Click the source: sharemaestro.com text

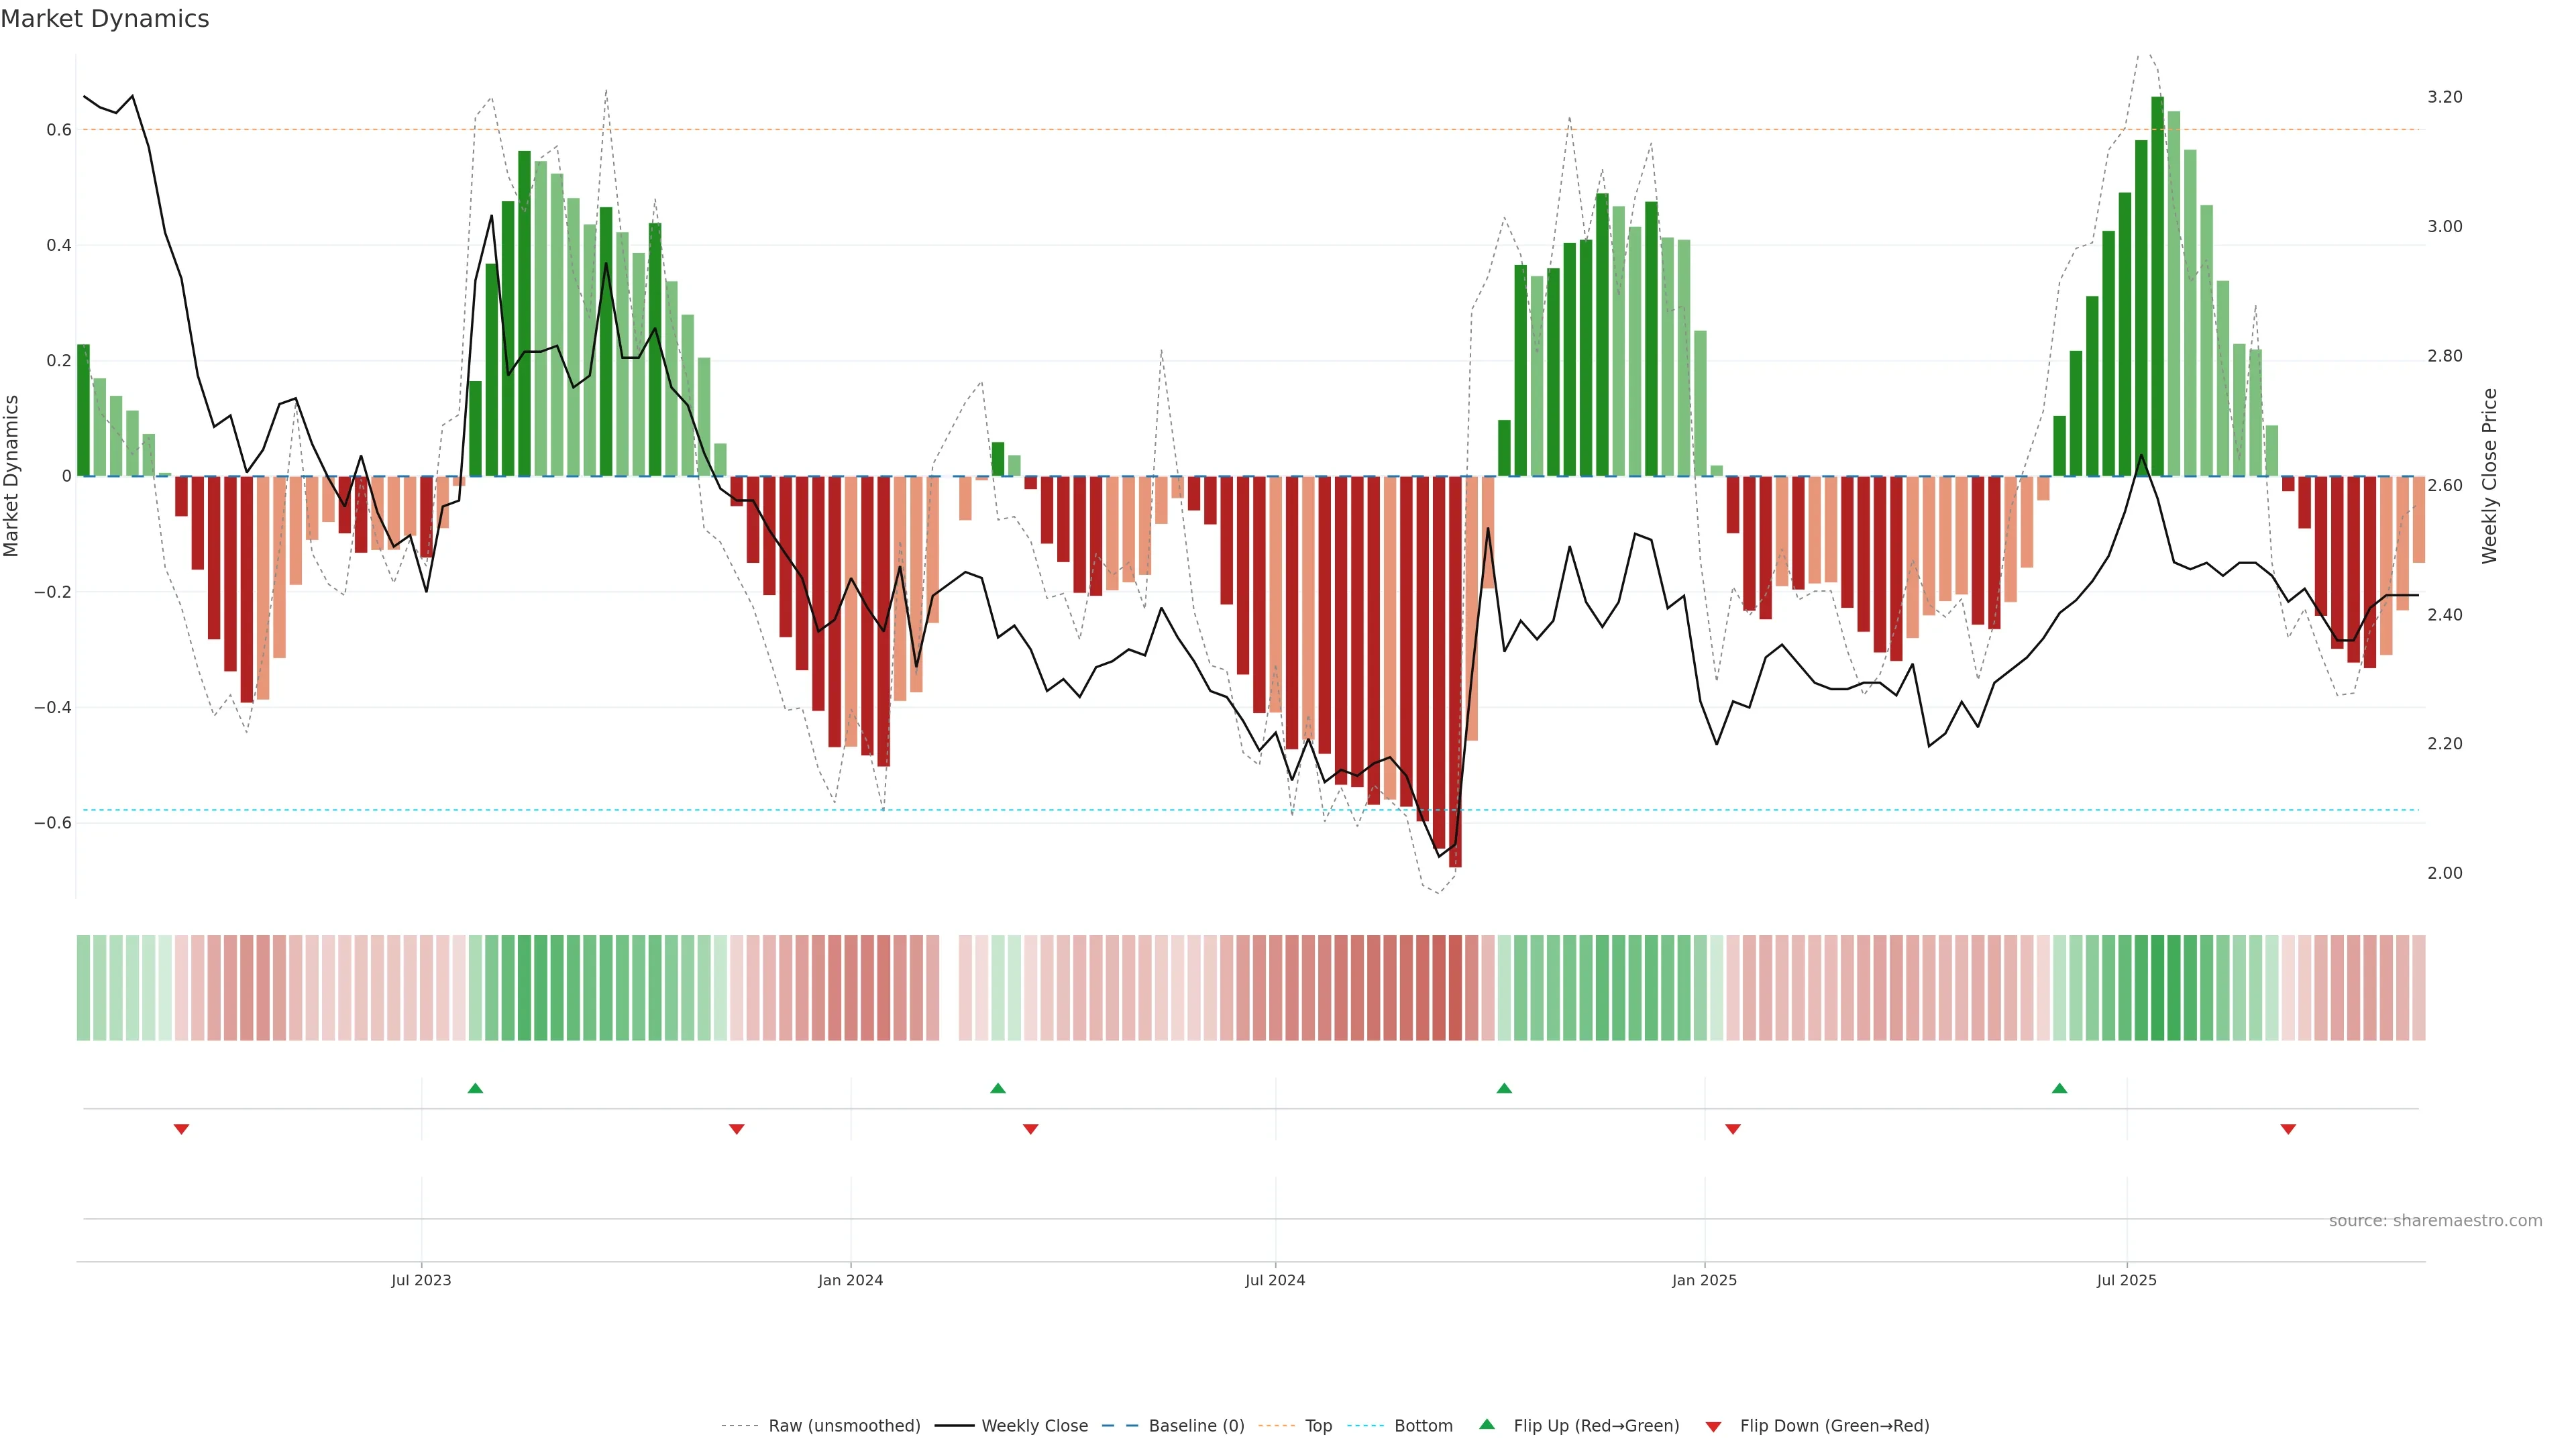click(2435, 1220)
